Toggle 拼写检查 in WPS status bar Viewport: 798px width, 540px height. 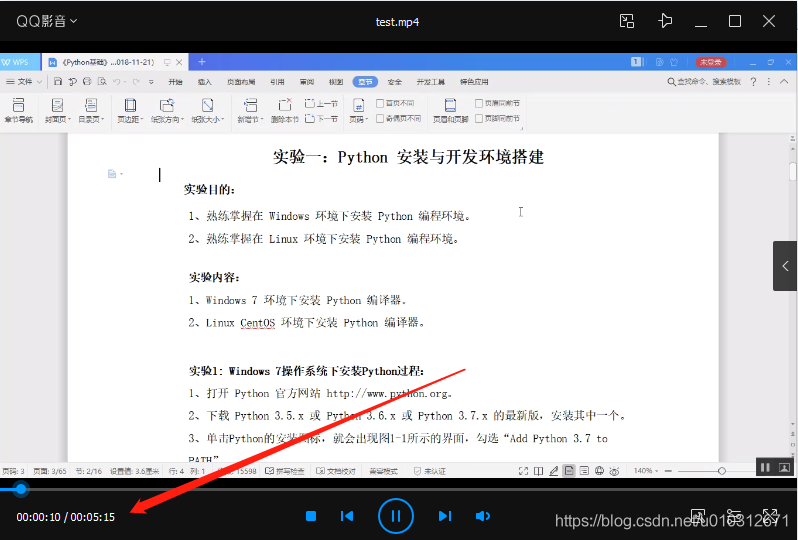point(284,471)
